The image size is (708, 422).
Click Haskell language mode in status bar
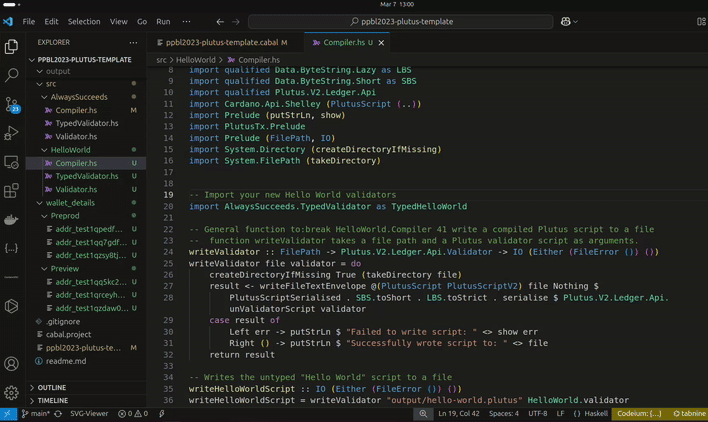(596, 413)
